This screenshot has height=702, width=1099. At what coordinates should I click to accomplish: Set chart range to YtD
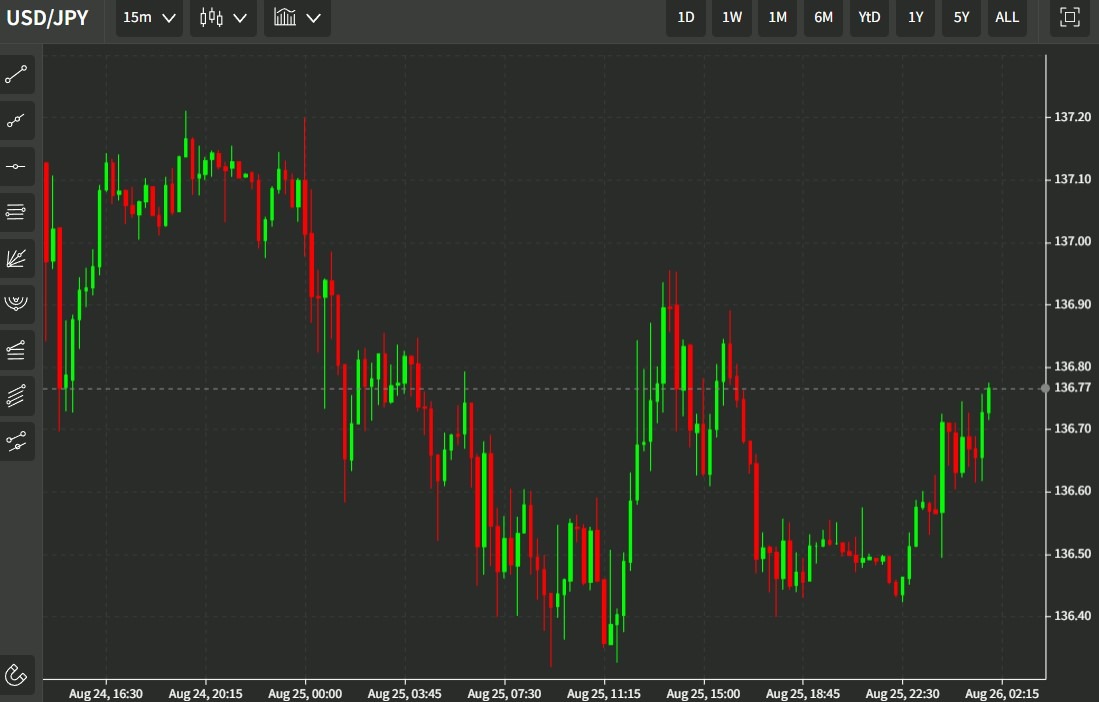tap(869, 18)
